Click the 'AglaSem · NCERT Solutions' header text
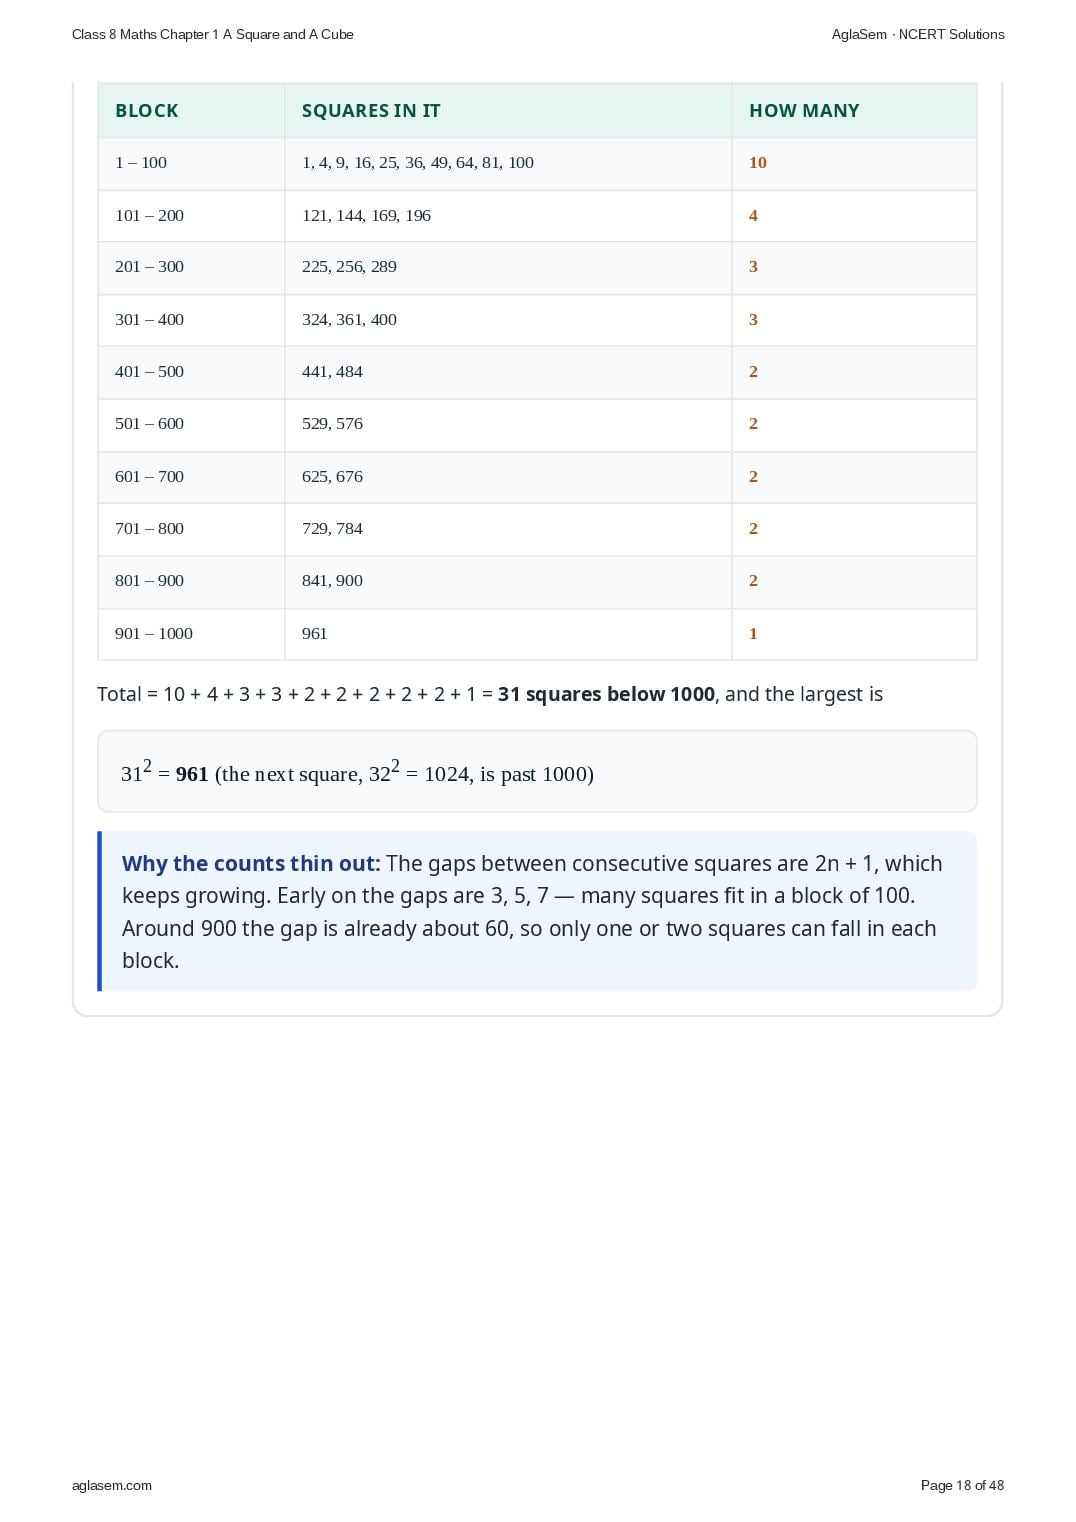1076x1522 pixels. 918,34
